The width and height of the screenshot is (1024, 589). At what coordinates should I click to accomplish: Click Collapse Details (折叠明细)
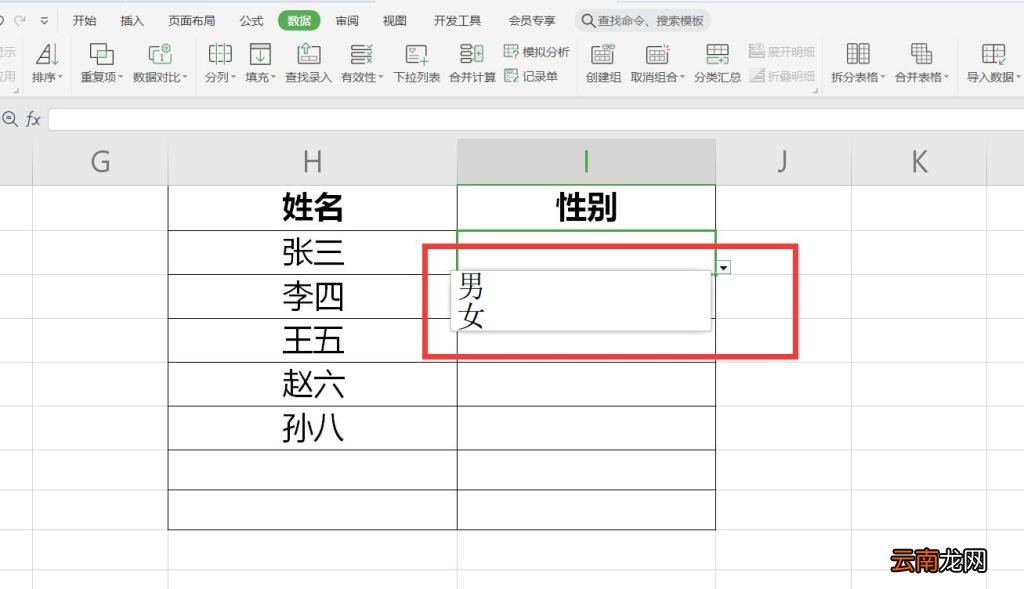click(x=782, y=76)
